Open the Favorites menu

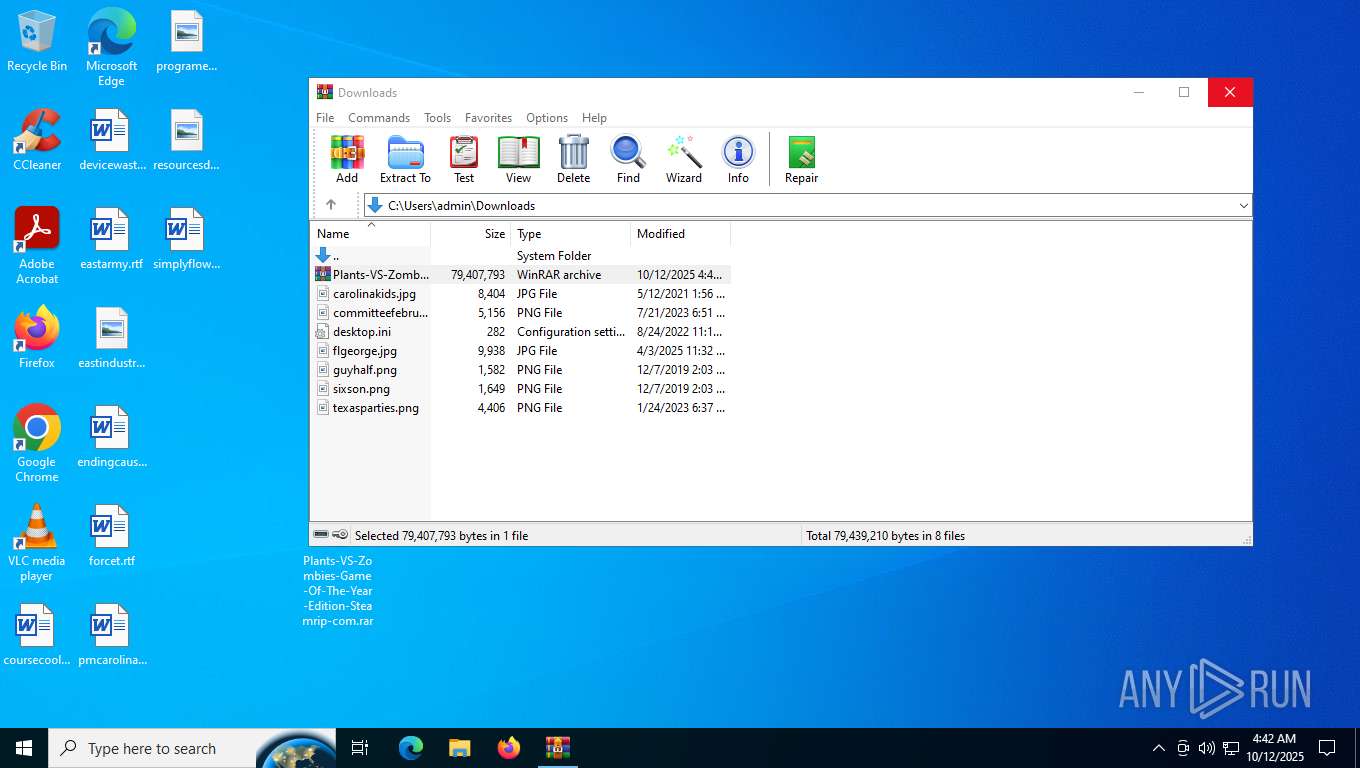(488, 118)
